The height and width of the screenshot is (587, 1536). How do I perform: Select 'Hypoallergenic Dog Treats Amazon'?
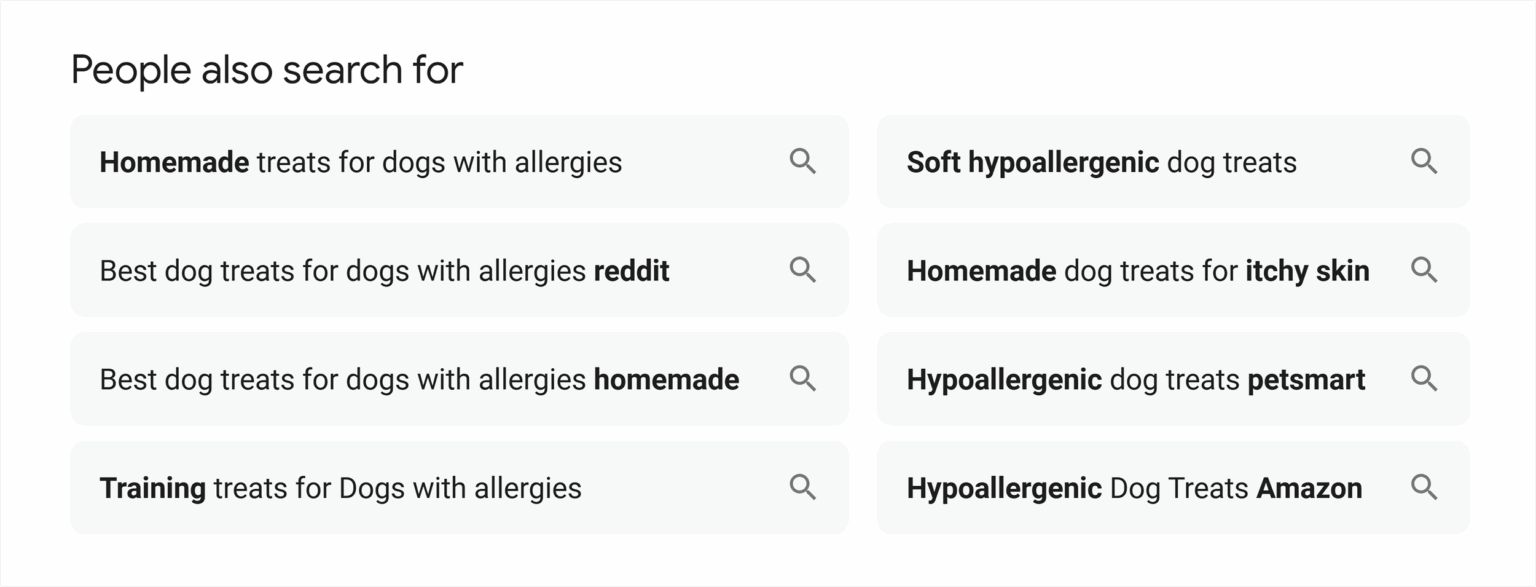[1133, 488]
